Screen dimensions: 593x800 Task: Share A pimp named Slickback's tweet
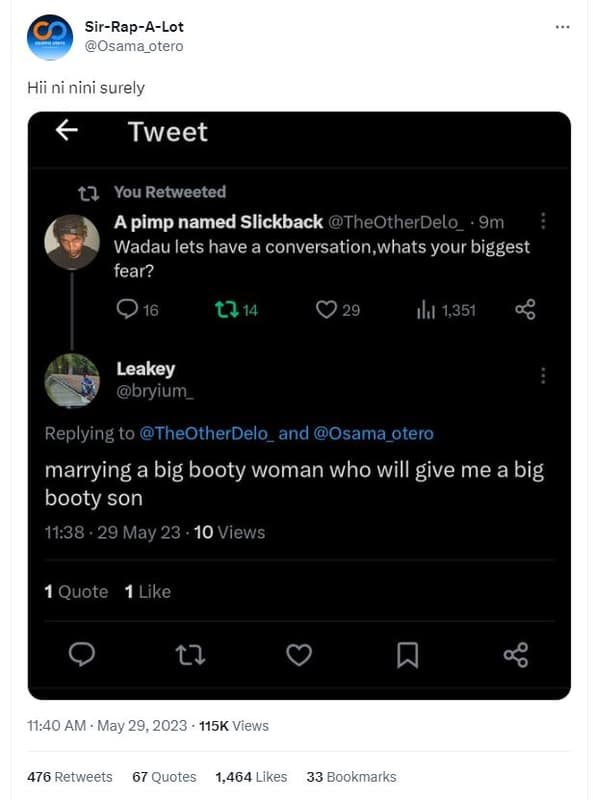click(x=525, y=310)
